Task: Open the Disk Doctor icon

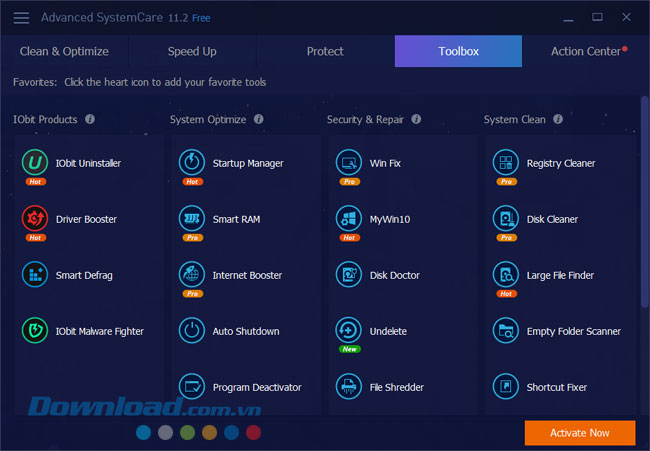Action: click(349, 274)
